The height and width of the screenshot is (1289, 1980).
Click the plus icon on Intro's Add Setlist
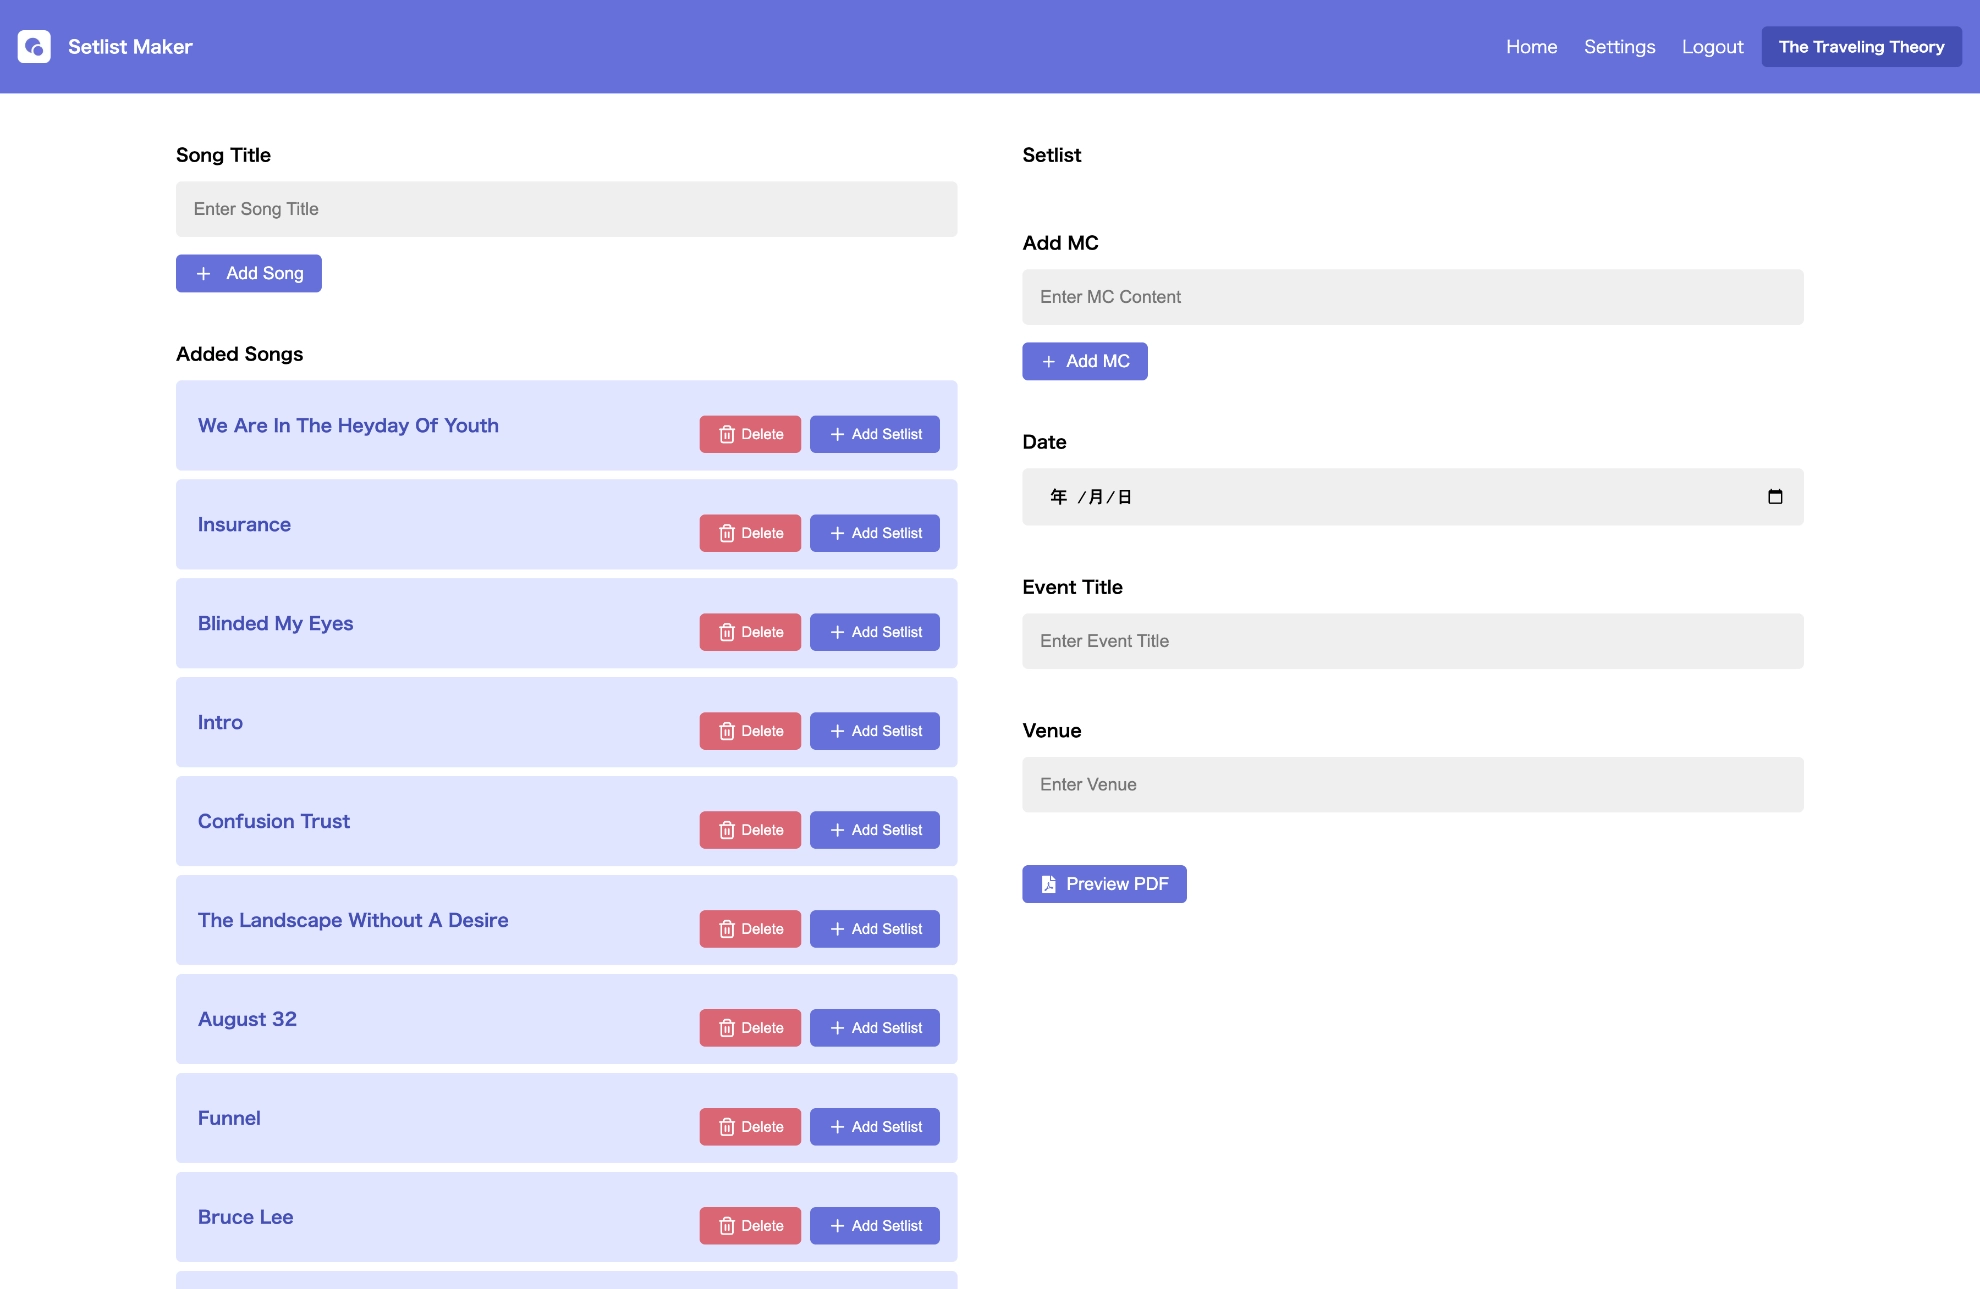pyautogui.click(x=838, y=731)
